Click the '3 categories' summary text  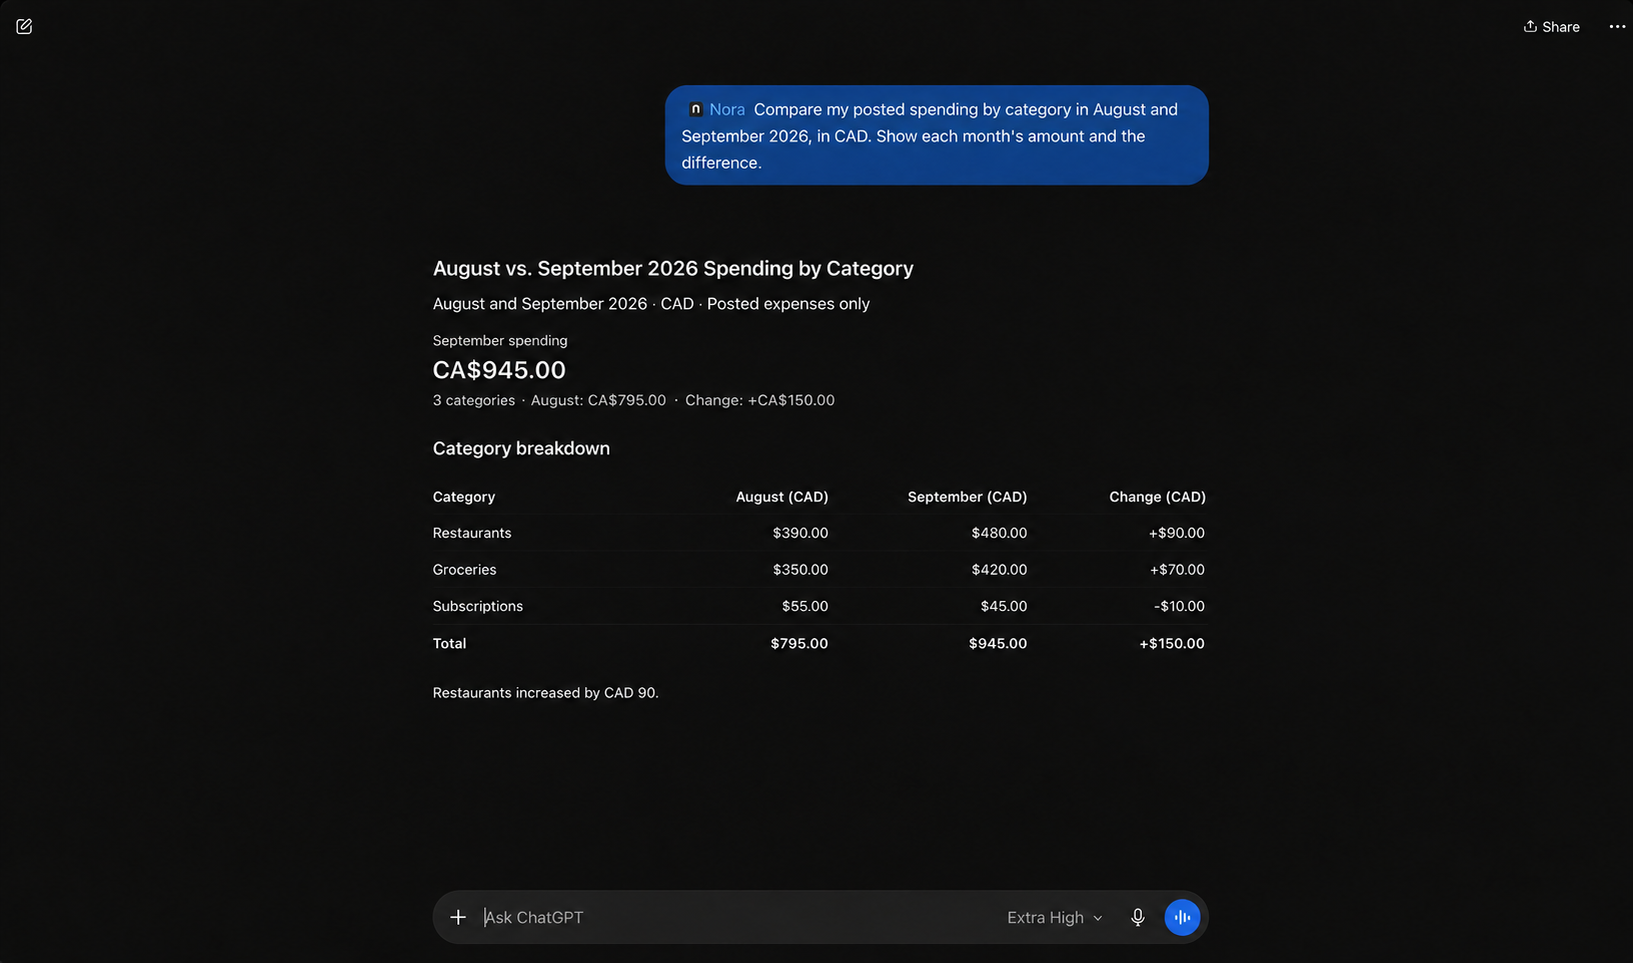click(474, 400)
